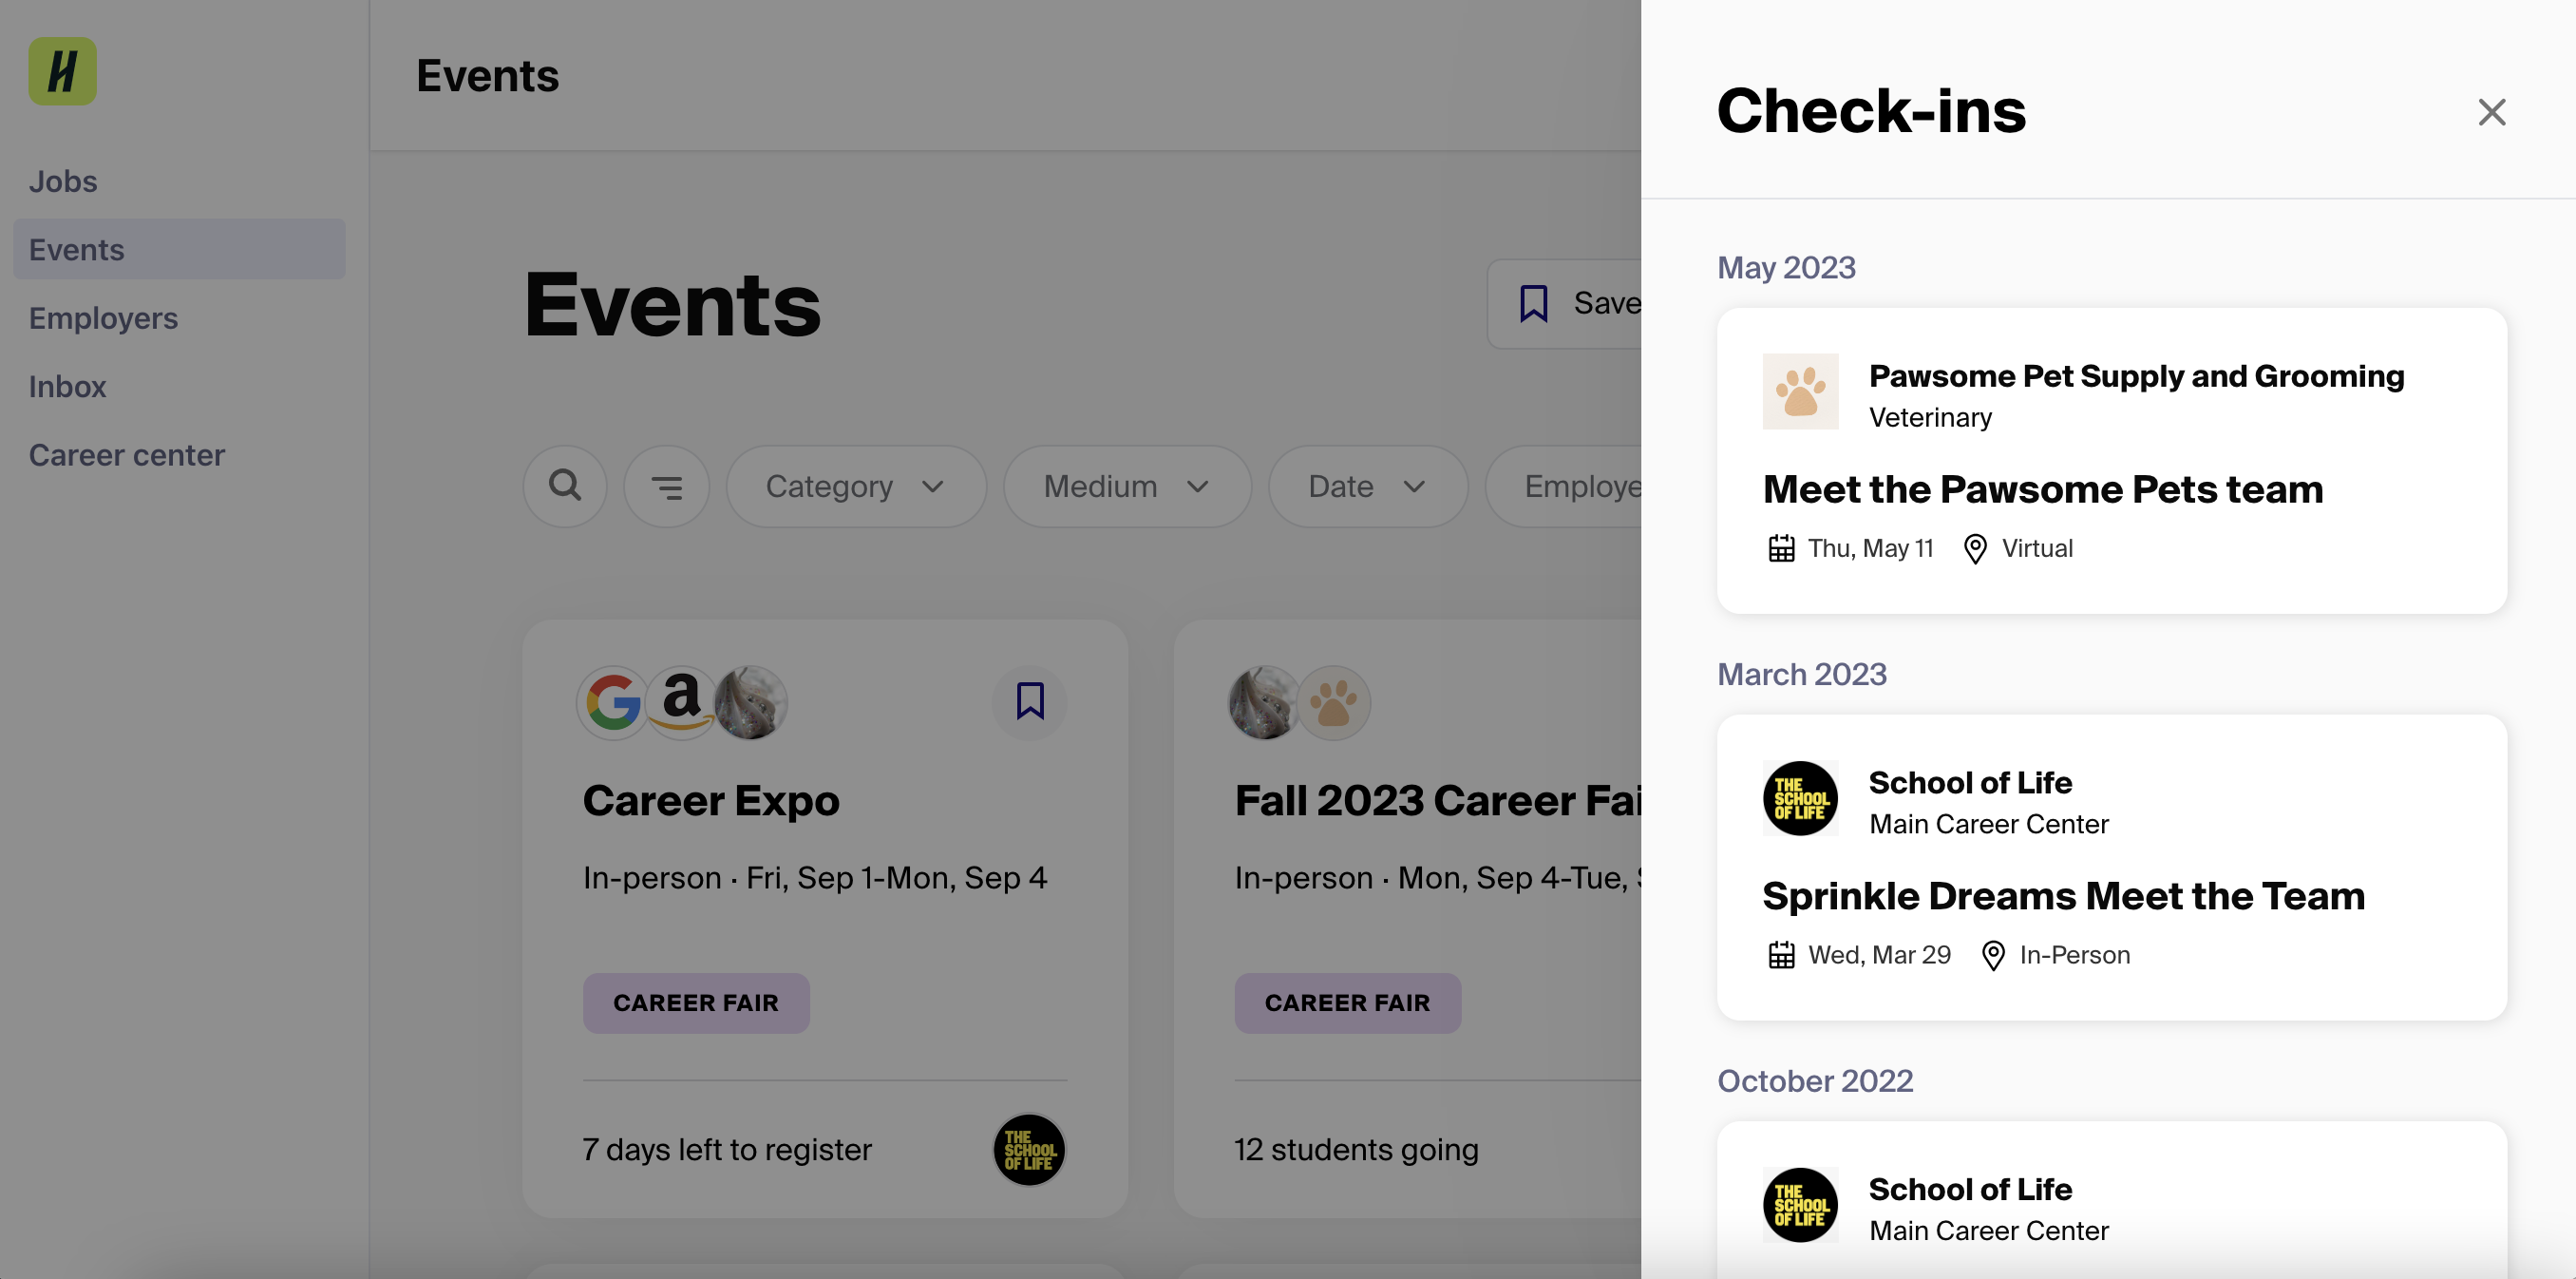Click the October 2022 section heading
Screen dimensions: 2576x1279
1815,1081
